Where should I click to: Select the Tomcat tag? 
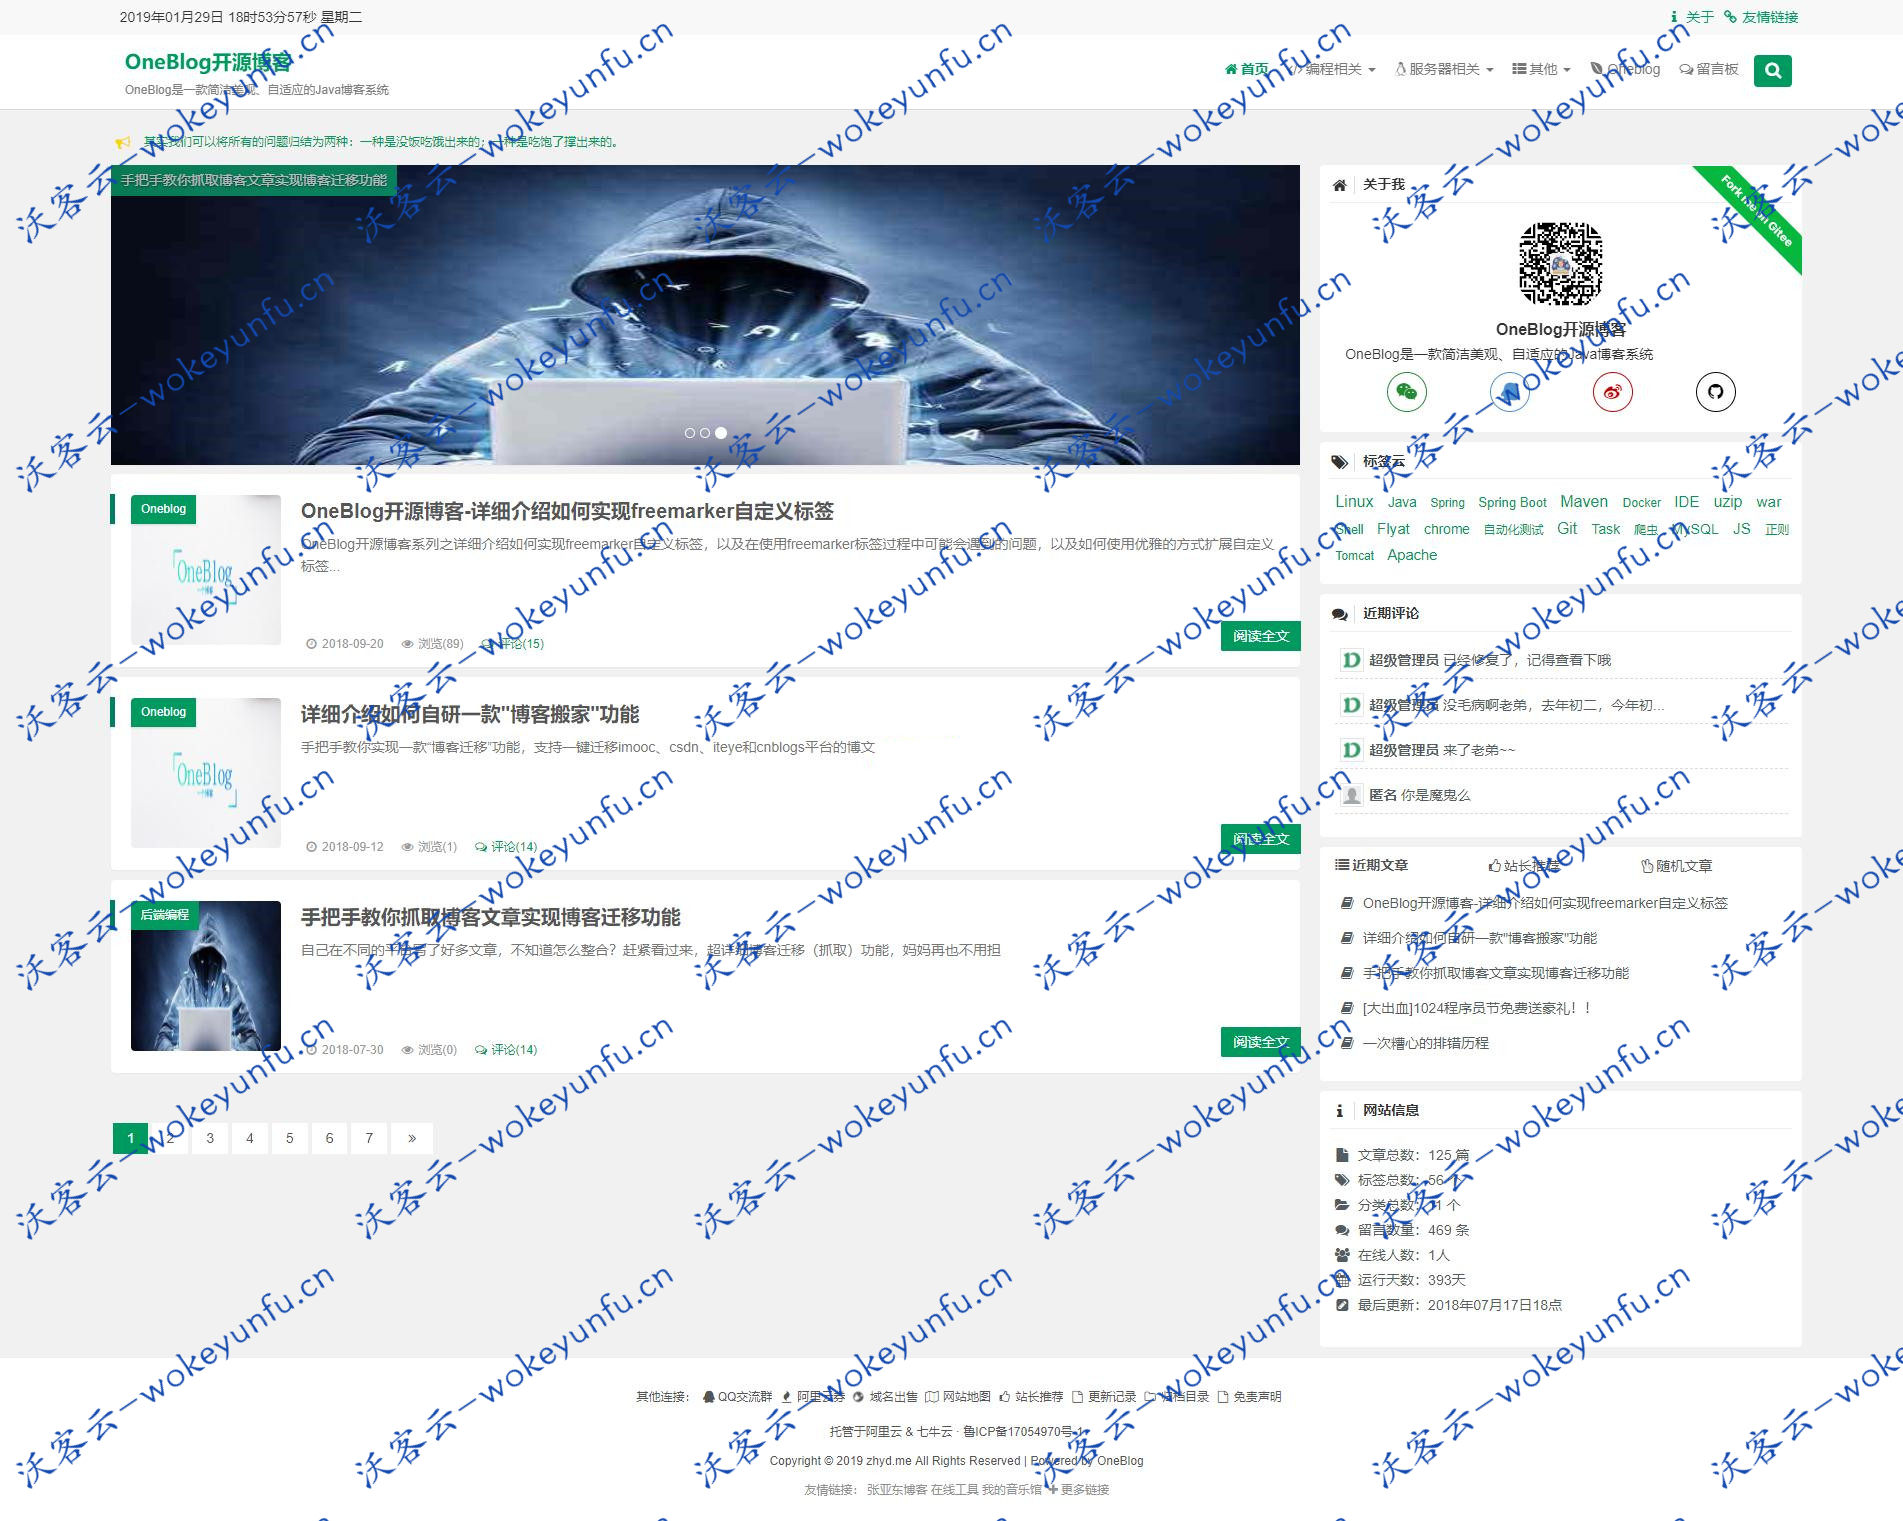click(x=1355, y=556)
